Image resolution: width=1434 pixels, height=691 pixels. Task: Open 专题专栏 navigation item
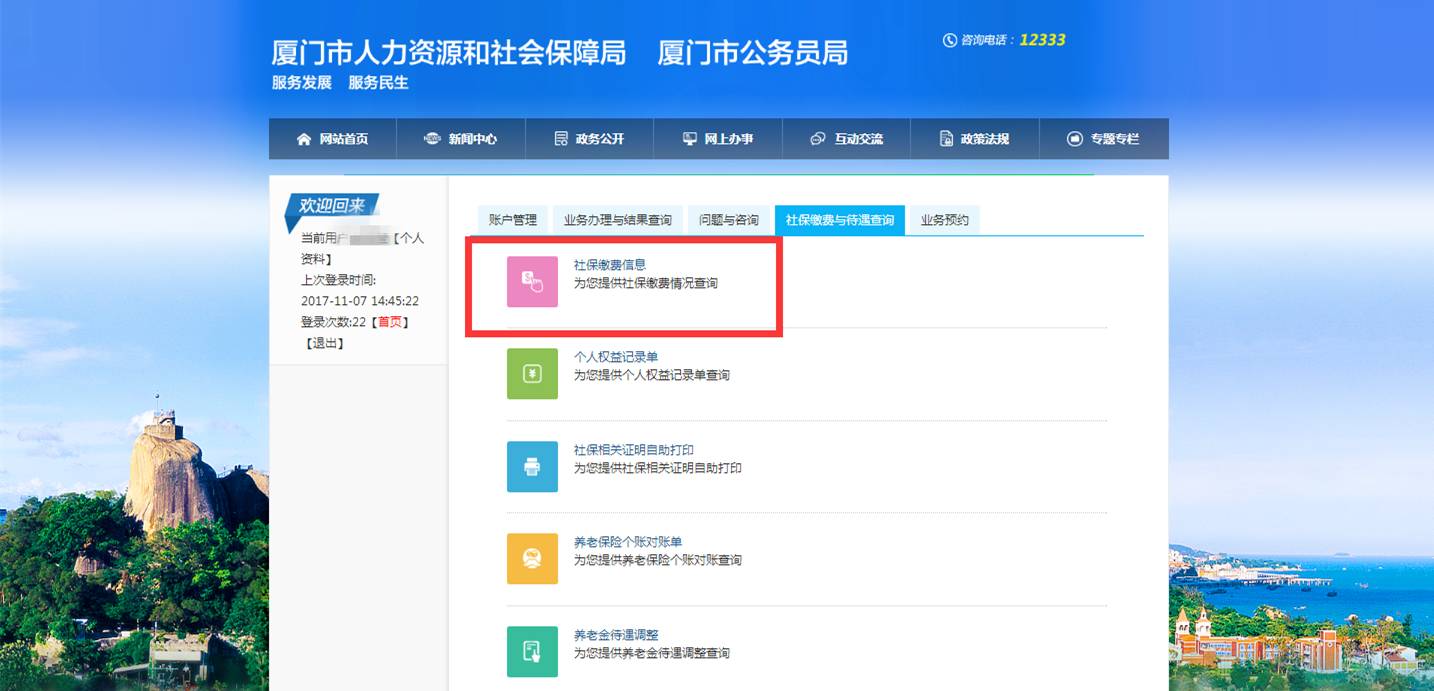(1103, 139)
